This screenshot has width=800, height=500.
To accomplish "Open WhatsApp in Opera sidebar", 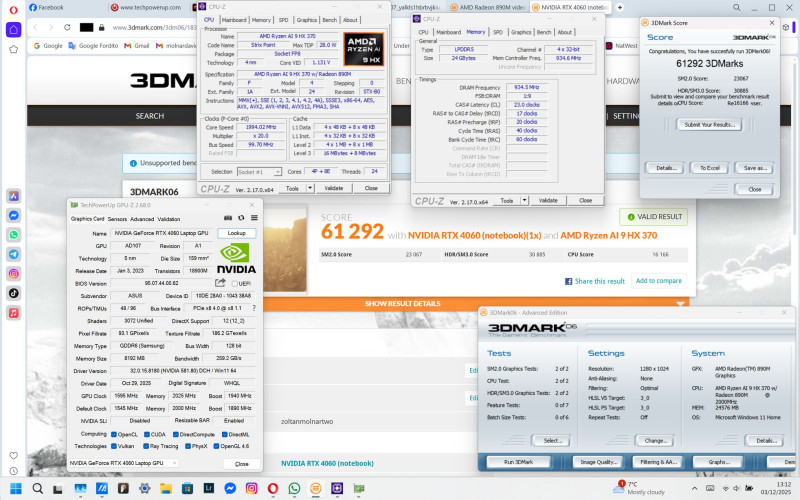I will [14, 235].
